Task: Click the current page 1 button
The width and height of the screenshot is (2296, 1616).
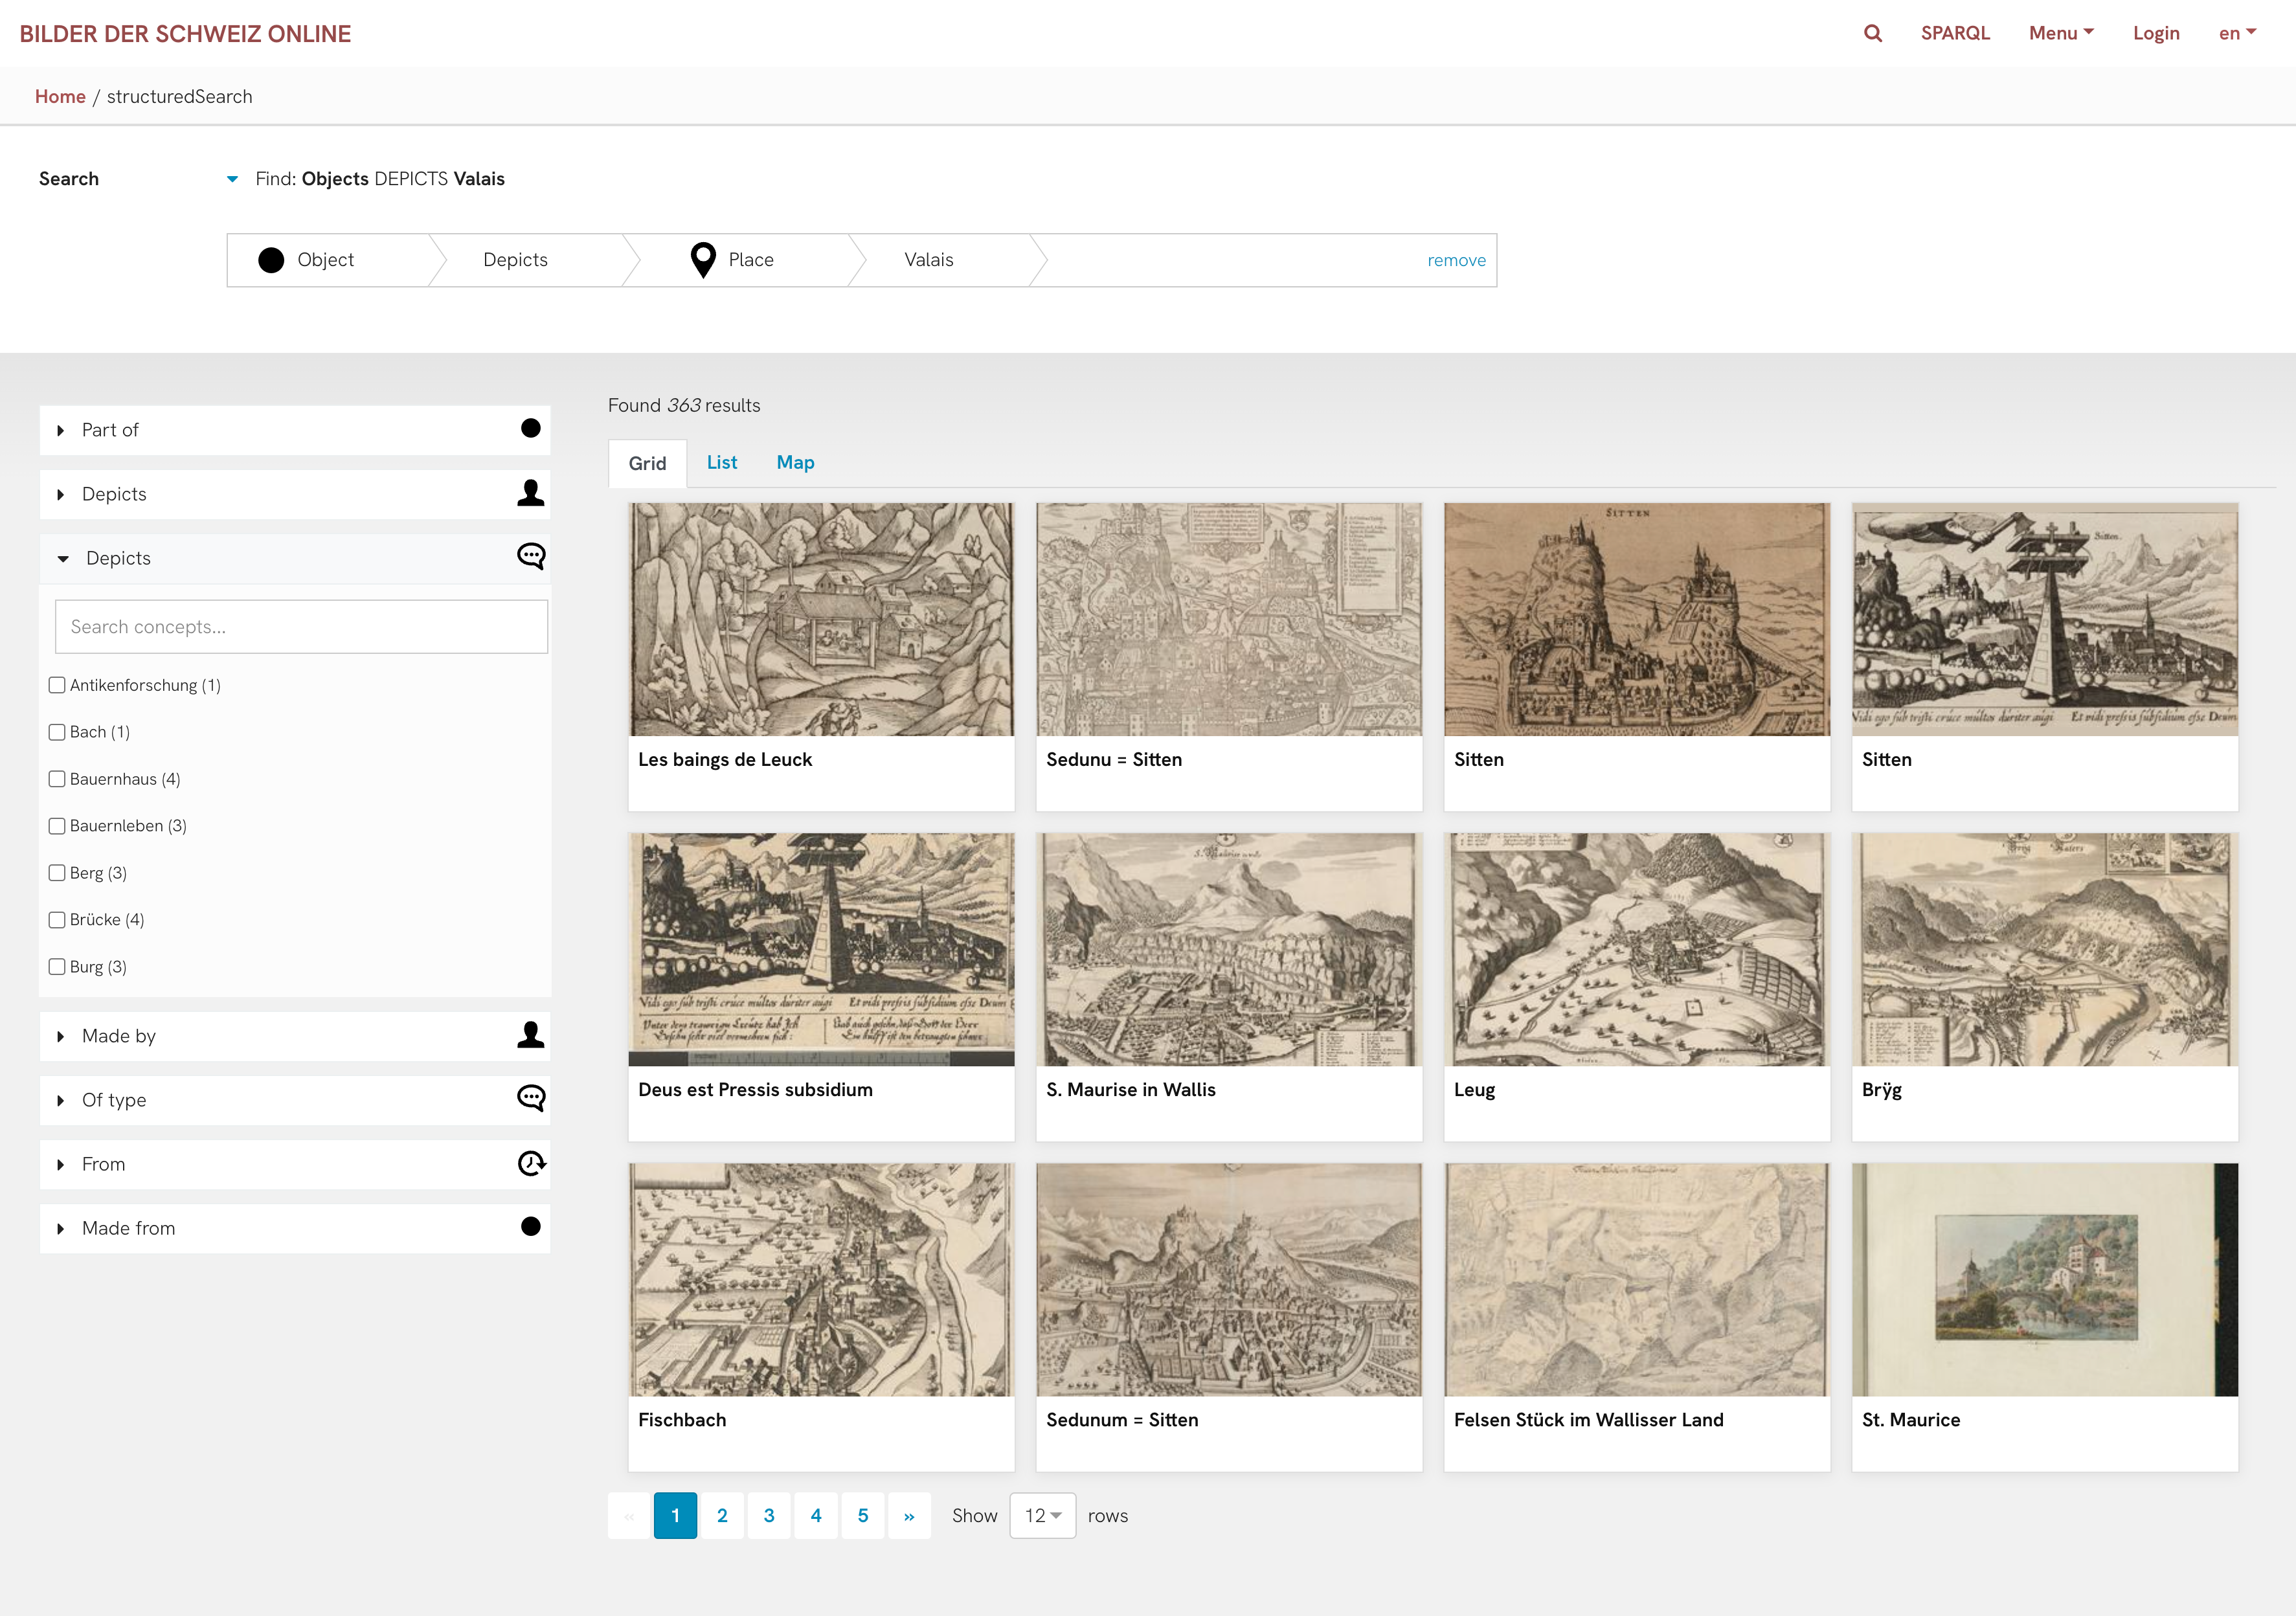Action: coord(675,1516)
